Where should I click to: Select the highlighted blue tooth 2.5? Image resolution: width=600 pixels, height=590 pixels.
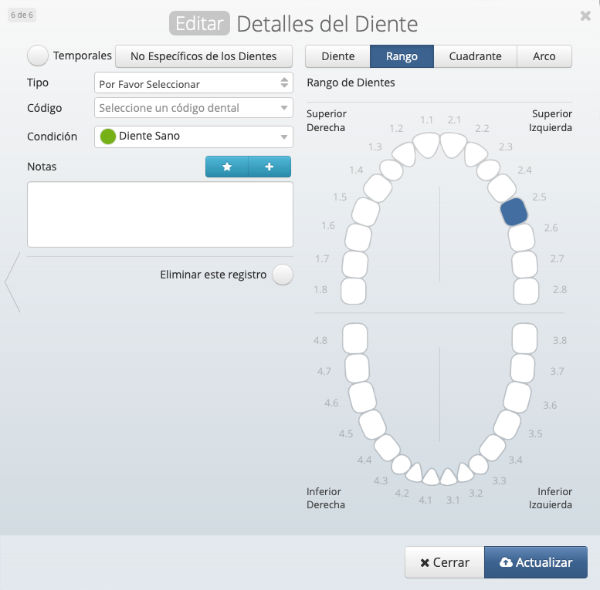(513, 211)
